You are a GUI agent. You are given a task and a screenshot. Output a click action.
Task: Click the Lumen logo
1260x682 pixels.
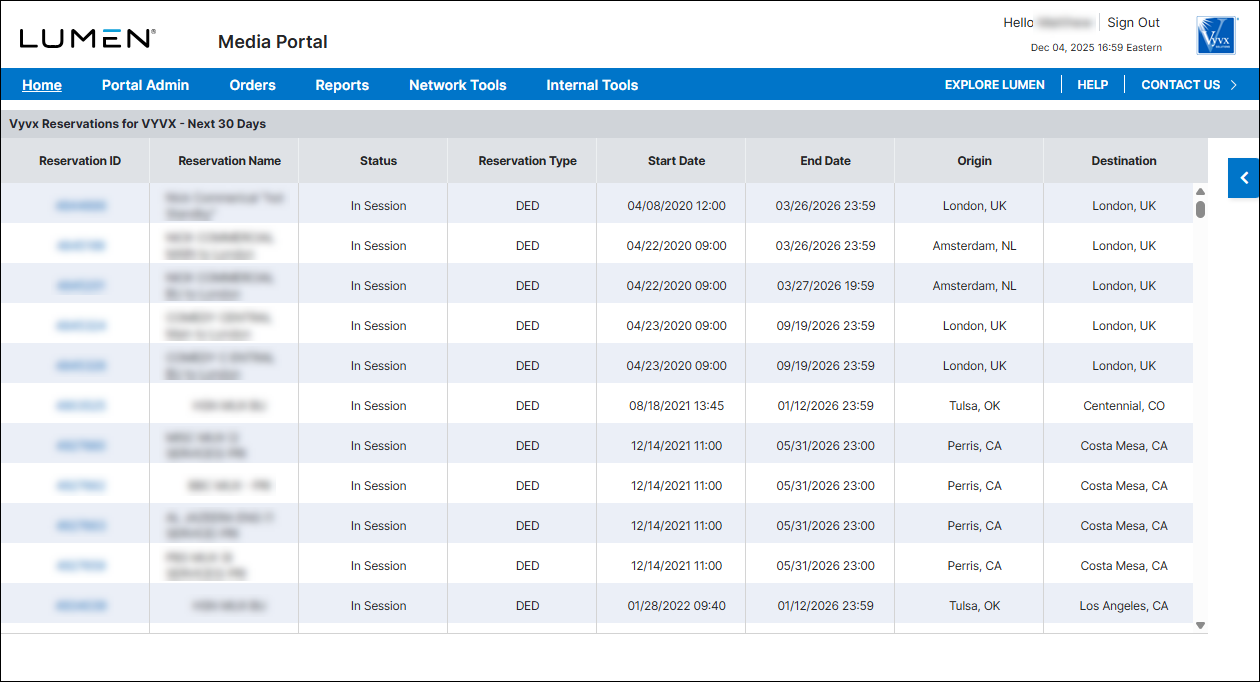click(x=86, y=36)
